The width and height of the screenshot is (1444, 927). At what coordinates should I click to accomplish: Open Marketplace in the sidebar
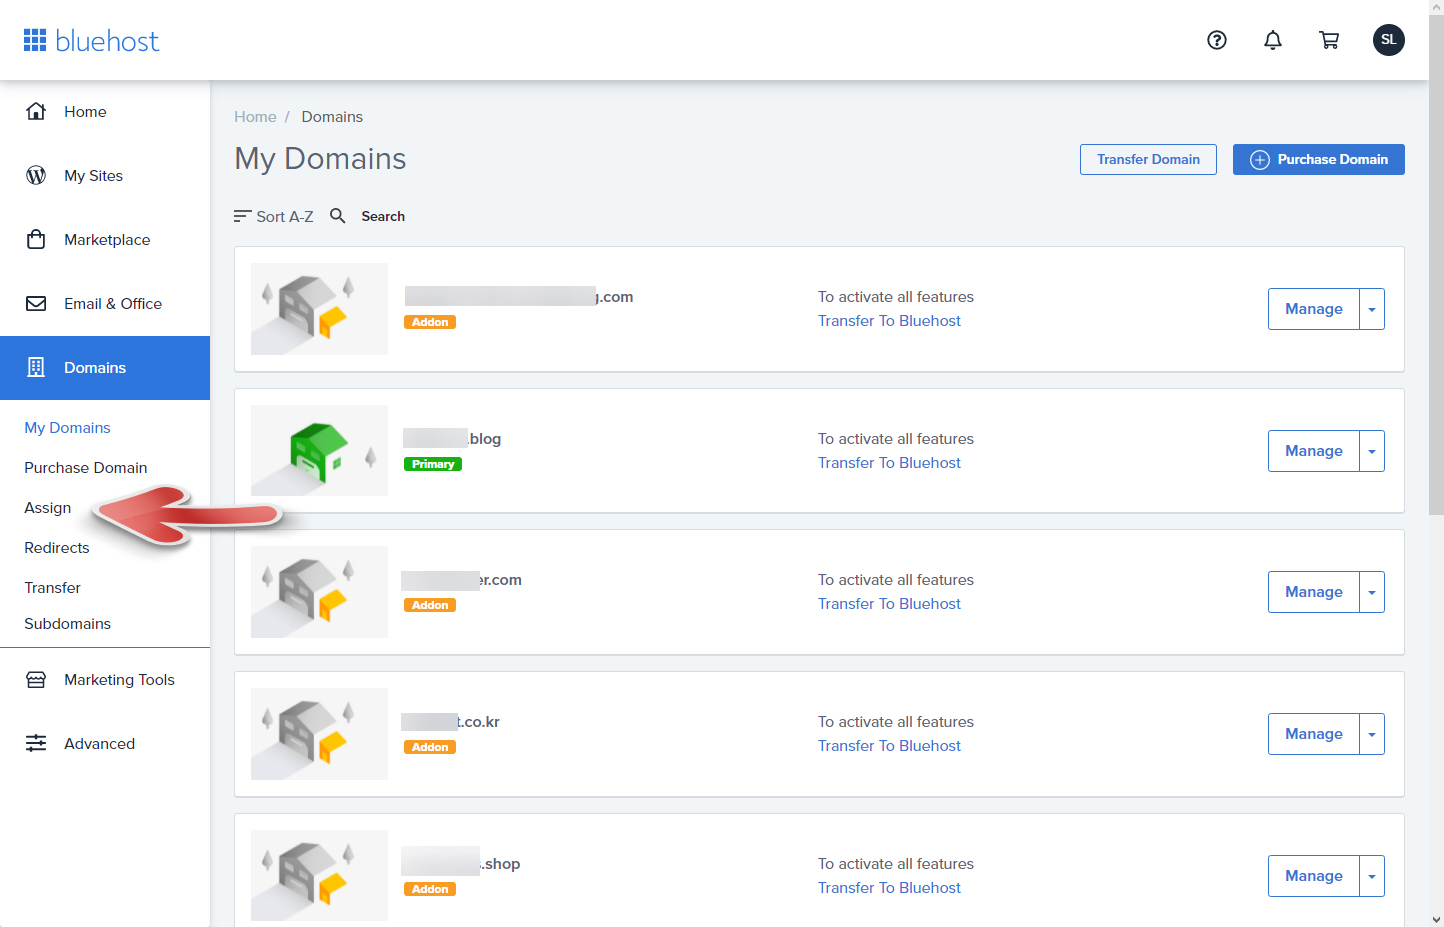pos(105,240)
